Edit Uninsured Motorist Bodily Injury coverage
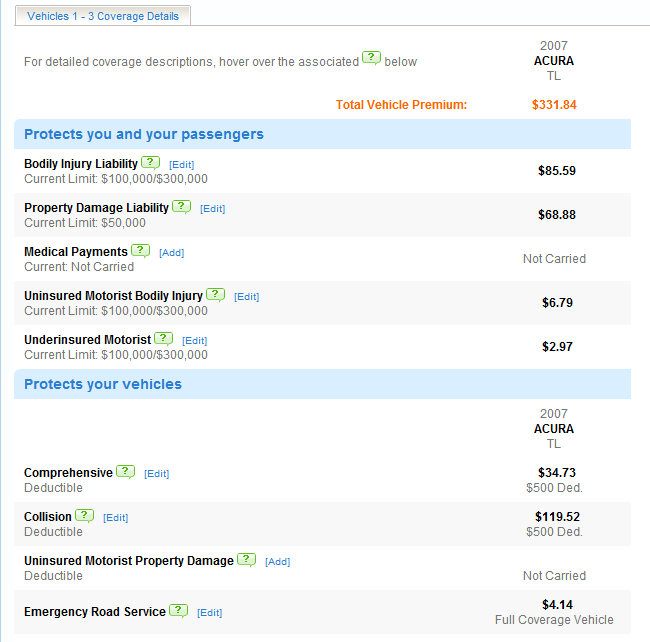The image size is (650, 642). [246, 296]
